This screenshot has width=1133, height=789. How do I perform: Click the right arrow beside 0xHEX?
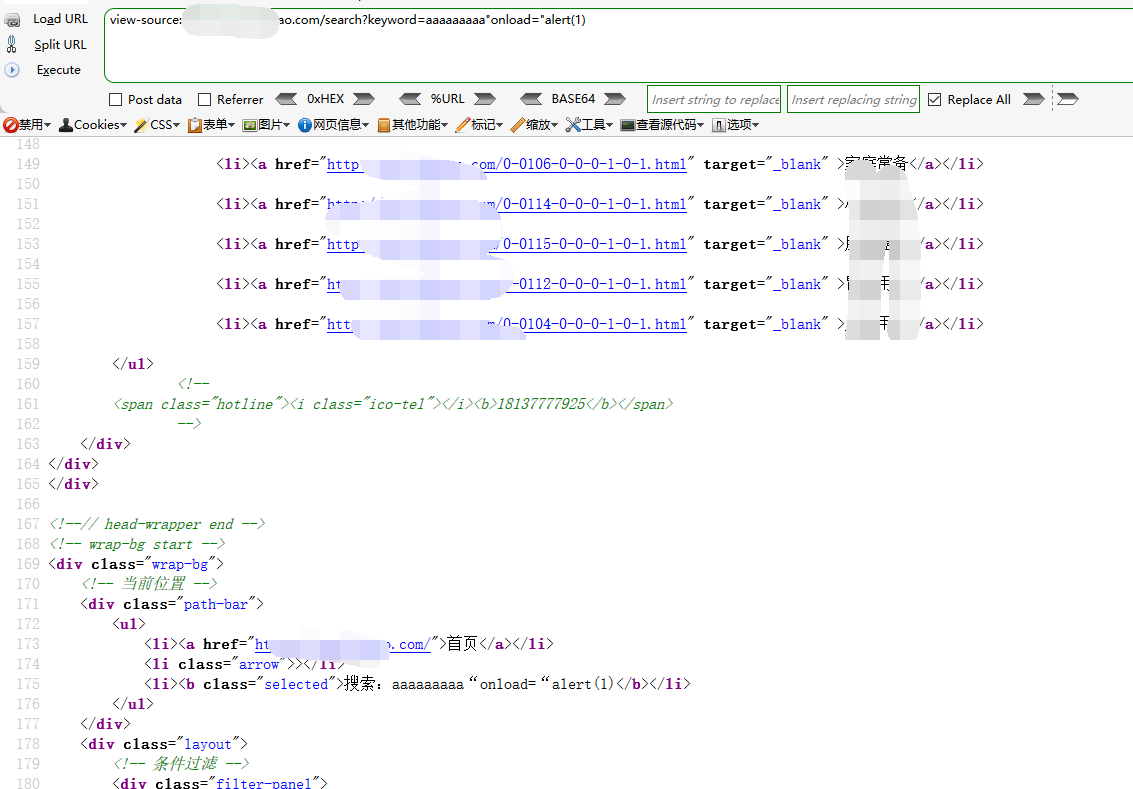click(x=363, y=99)
